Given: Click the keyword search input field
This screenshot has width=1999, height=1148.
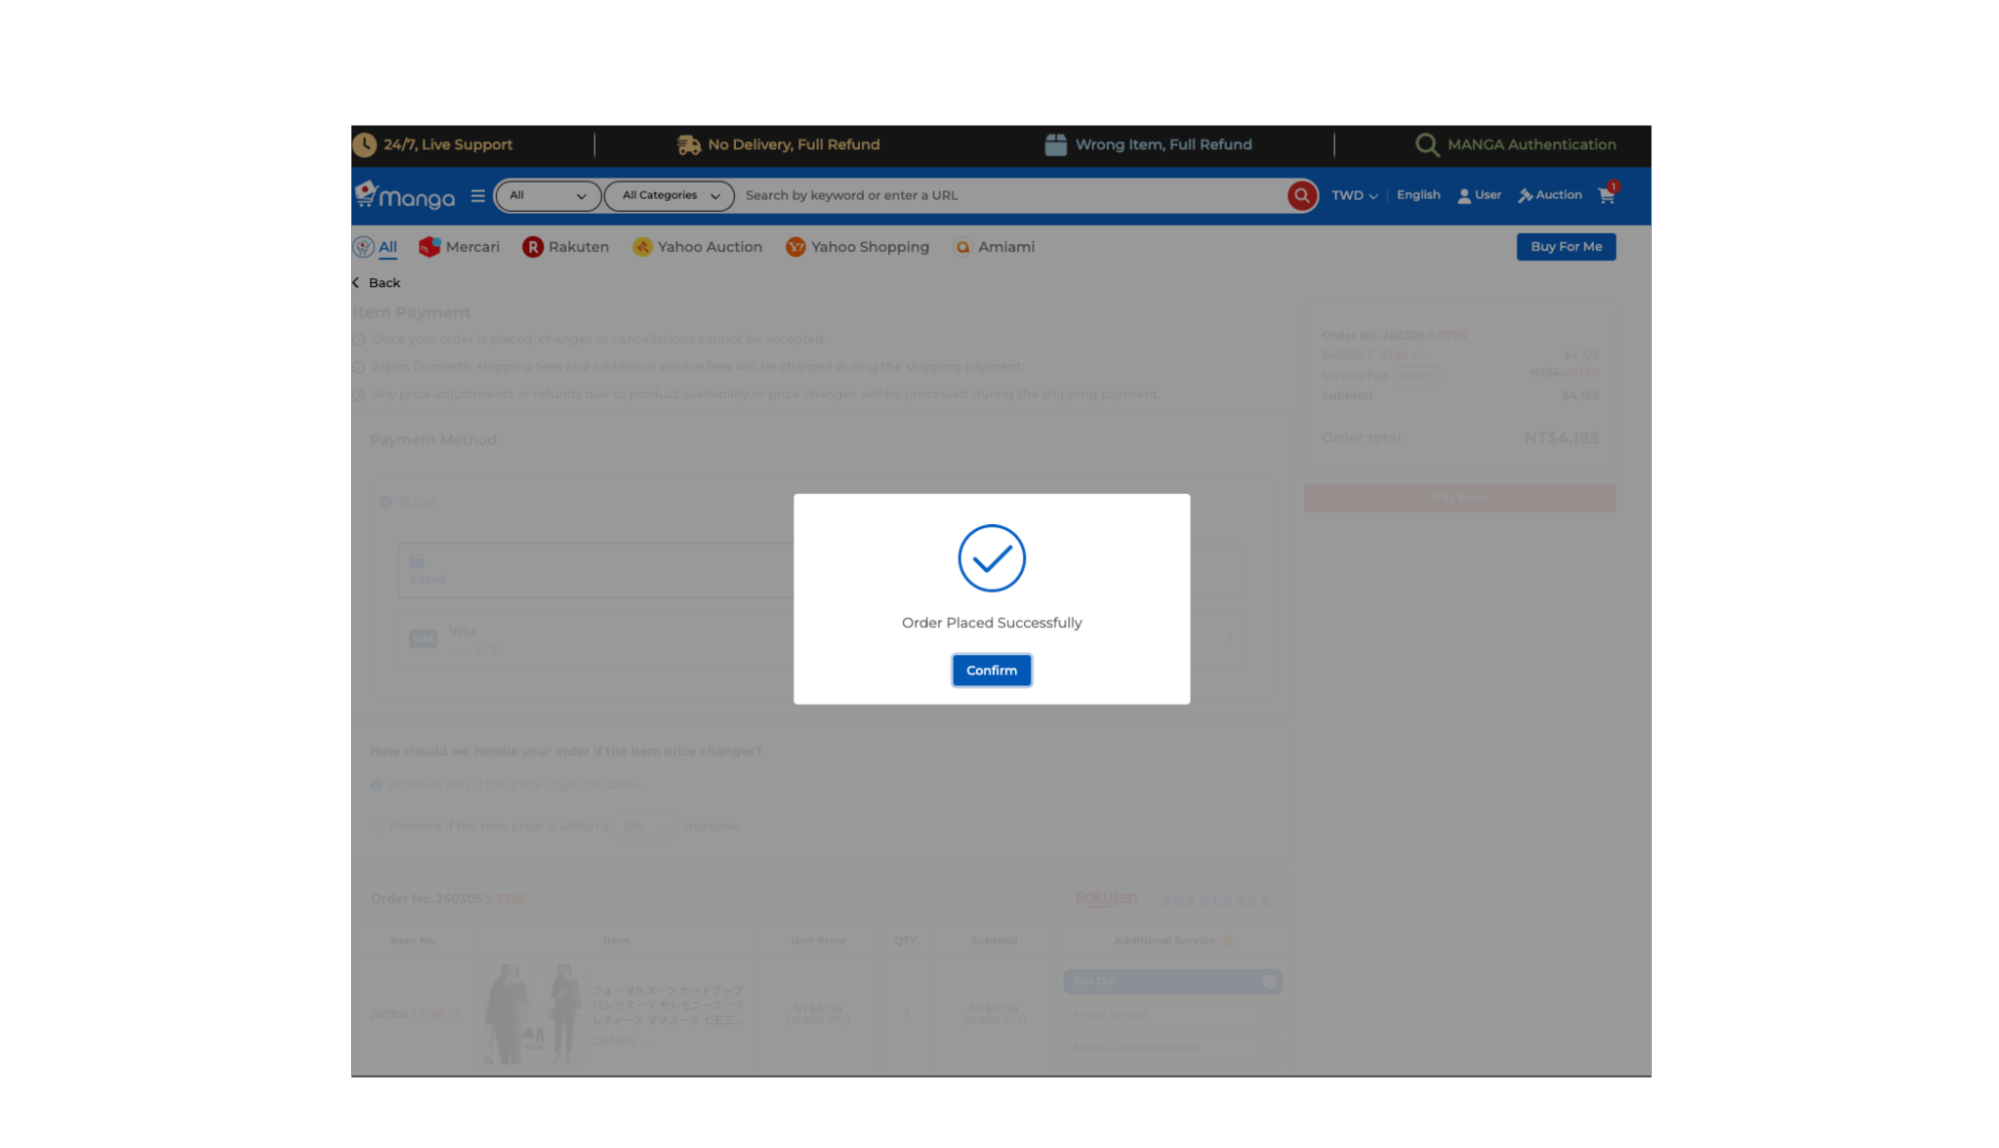Looking at the screenshot, I should pyautogui.click(x=1010, y=196).
